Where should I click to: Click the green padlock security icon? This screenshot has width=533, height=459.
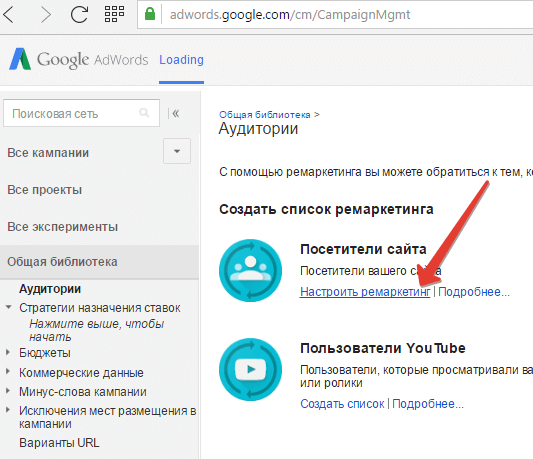[150, 14]
